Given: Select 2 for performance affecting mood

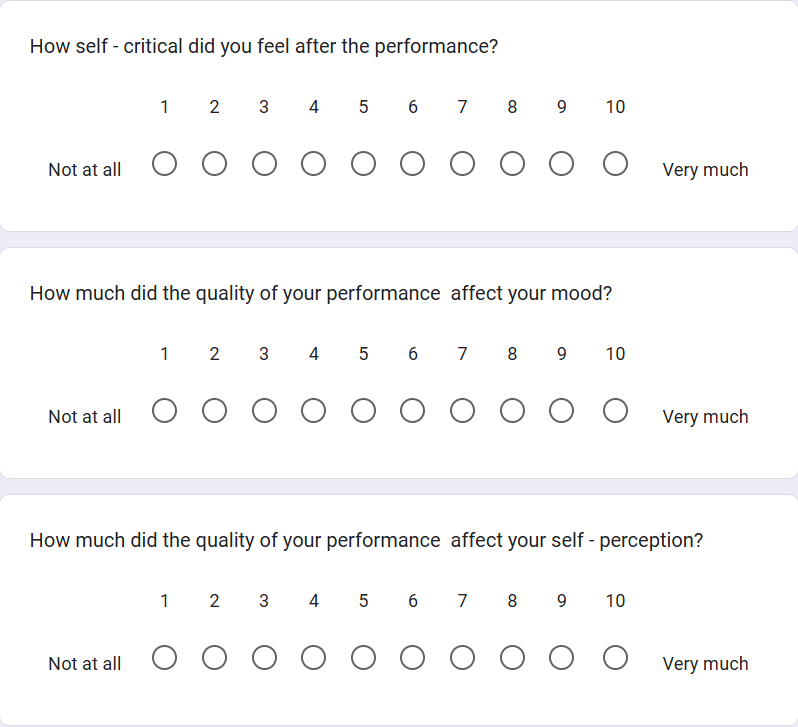Looking at the screenshot, I should 215,410.
